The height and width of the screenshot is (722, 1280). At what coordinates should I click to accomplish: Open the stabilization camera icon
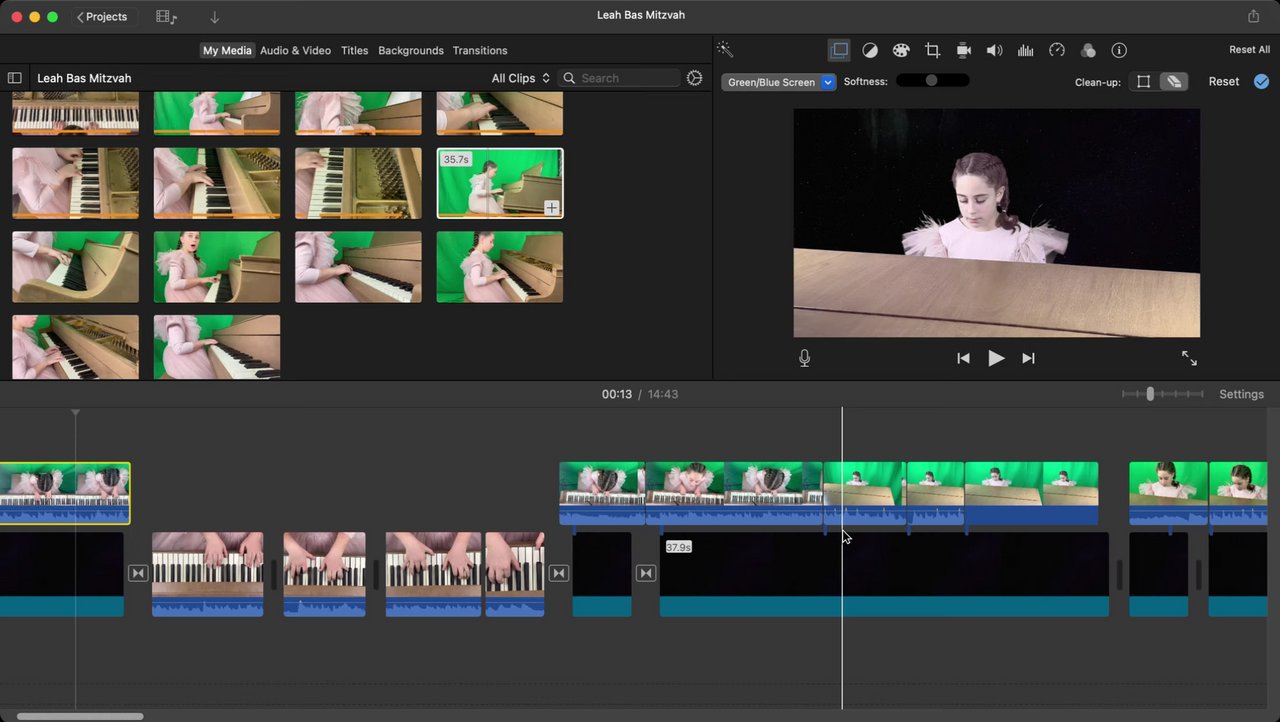coord(964,50)
